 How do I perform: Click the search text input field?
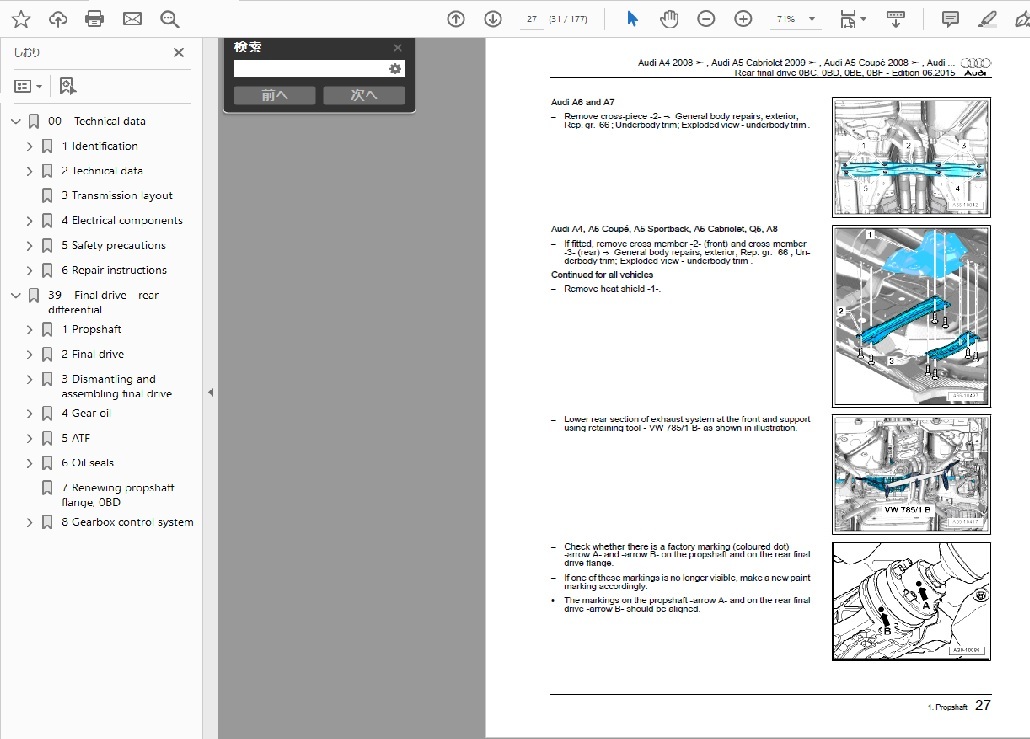(310, 68)
